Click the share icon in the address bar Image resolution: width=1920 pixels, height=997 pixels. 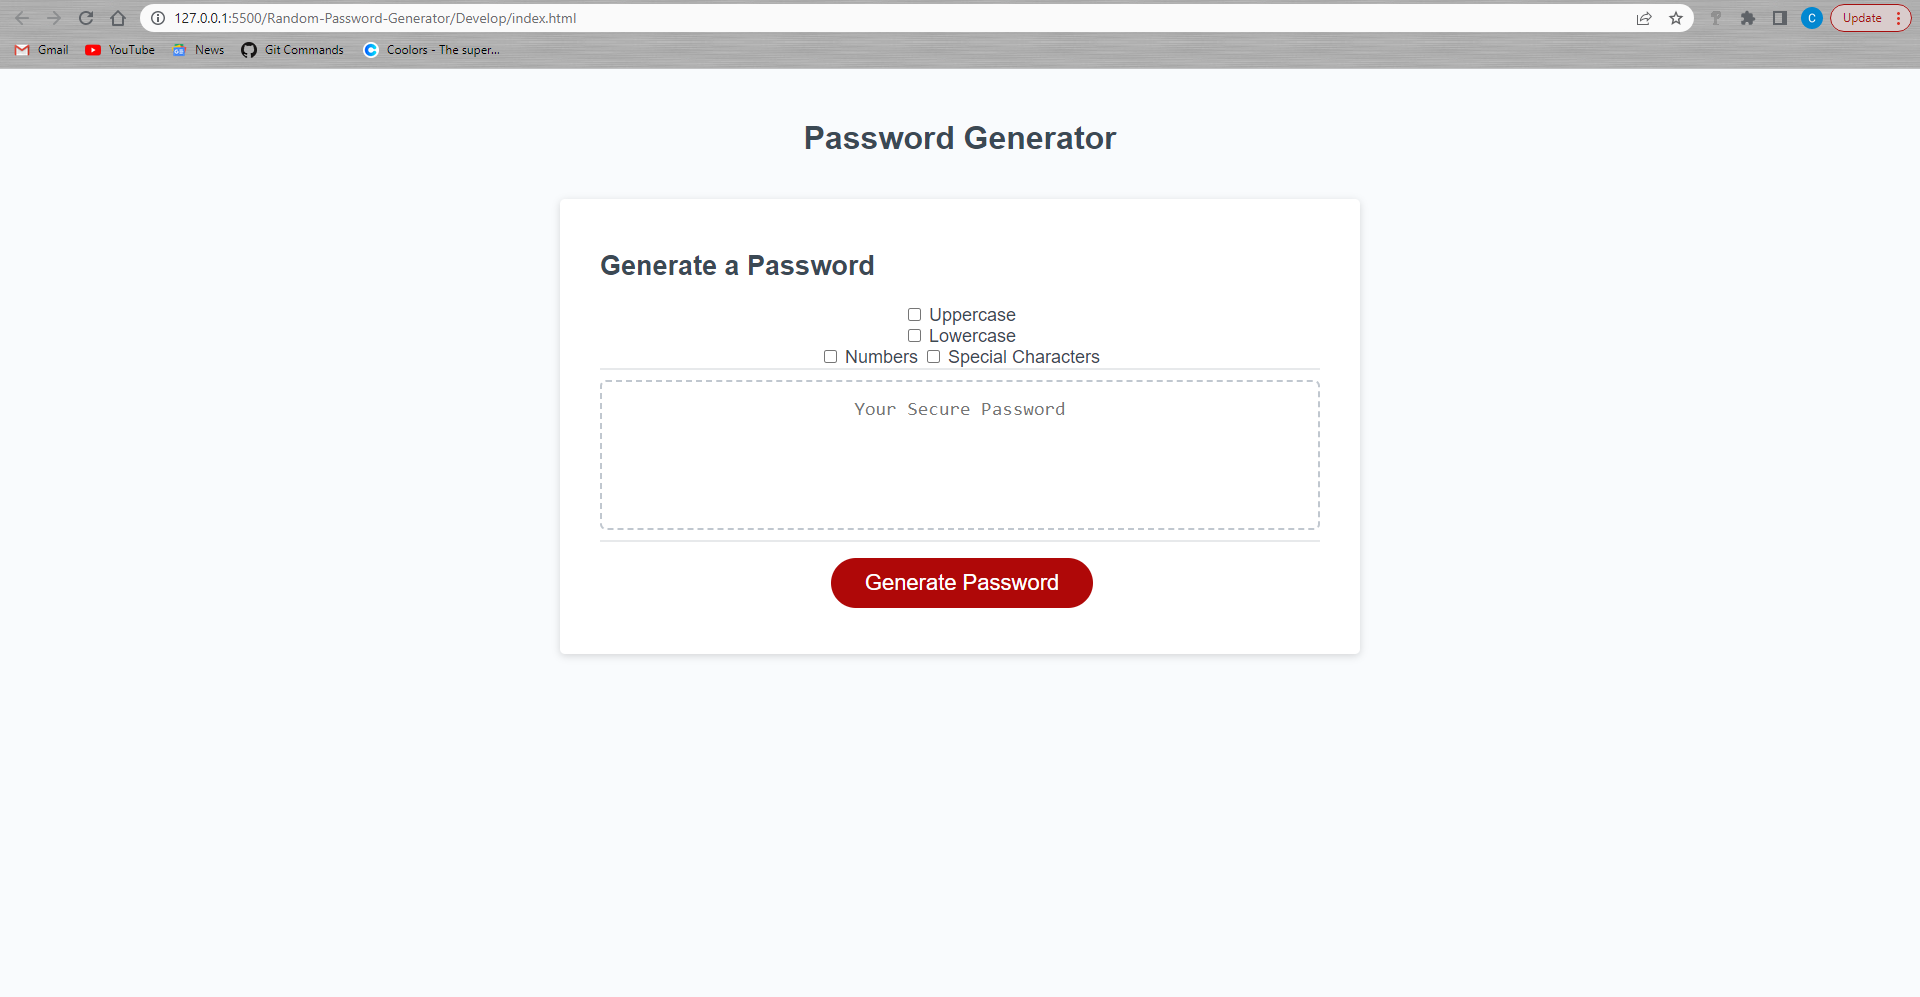[1644, 17]
